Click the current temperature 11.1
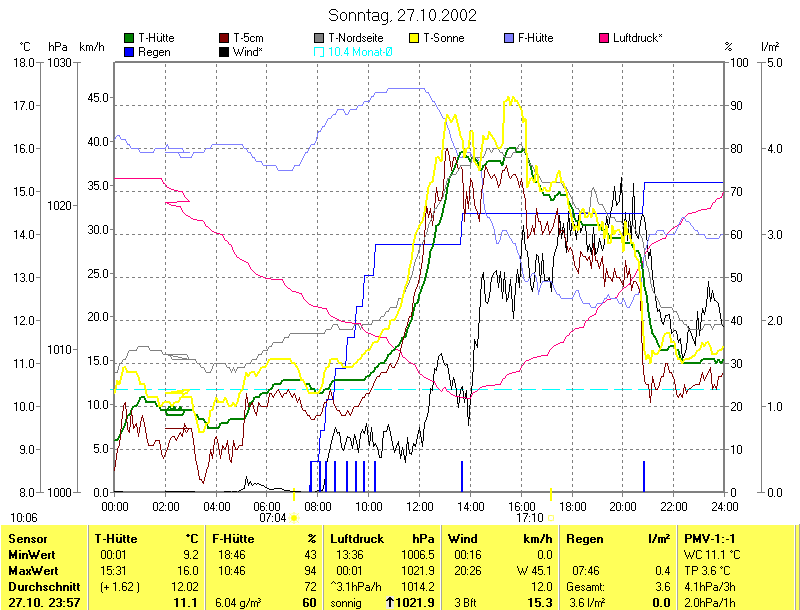Image resolution: width=800 pixels, height=610 pixels. pyautogui.click(x=186, y=603)
